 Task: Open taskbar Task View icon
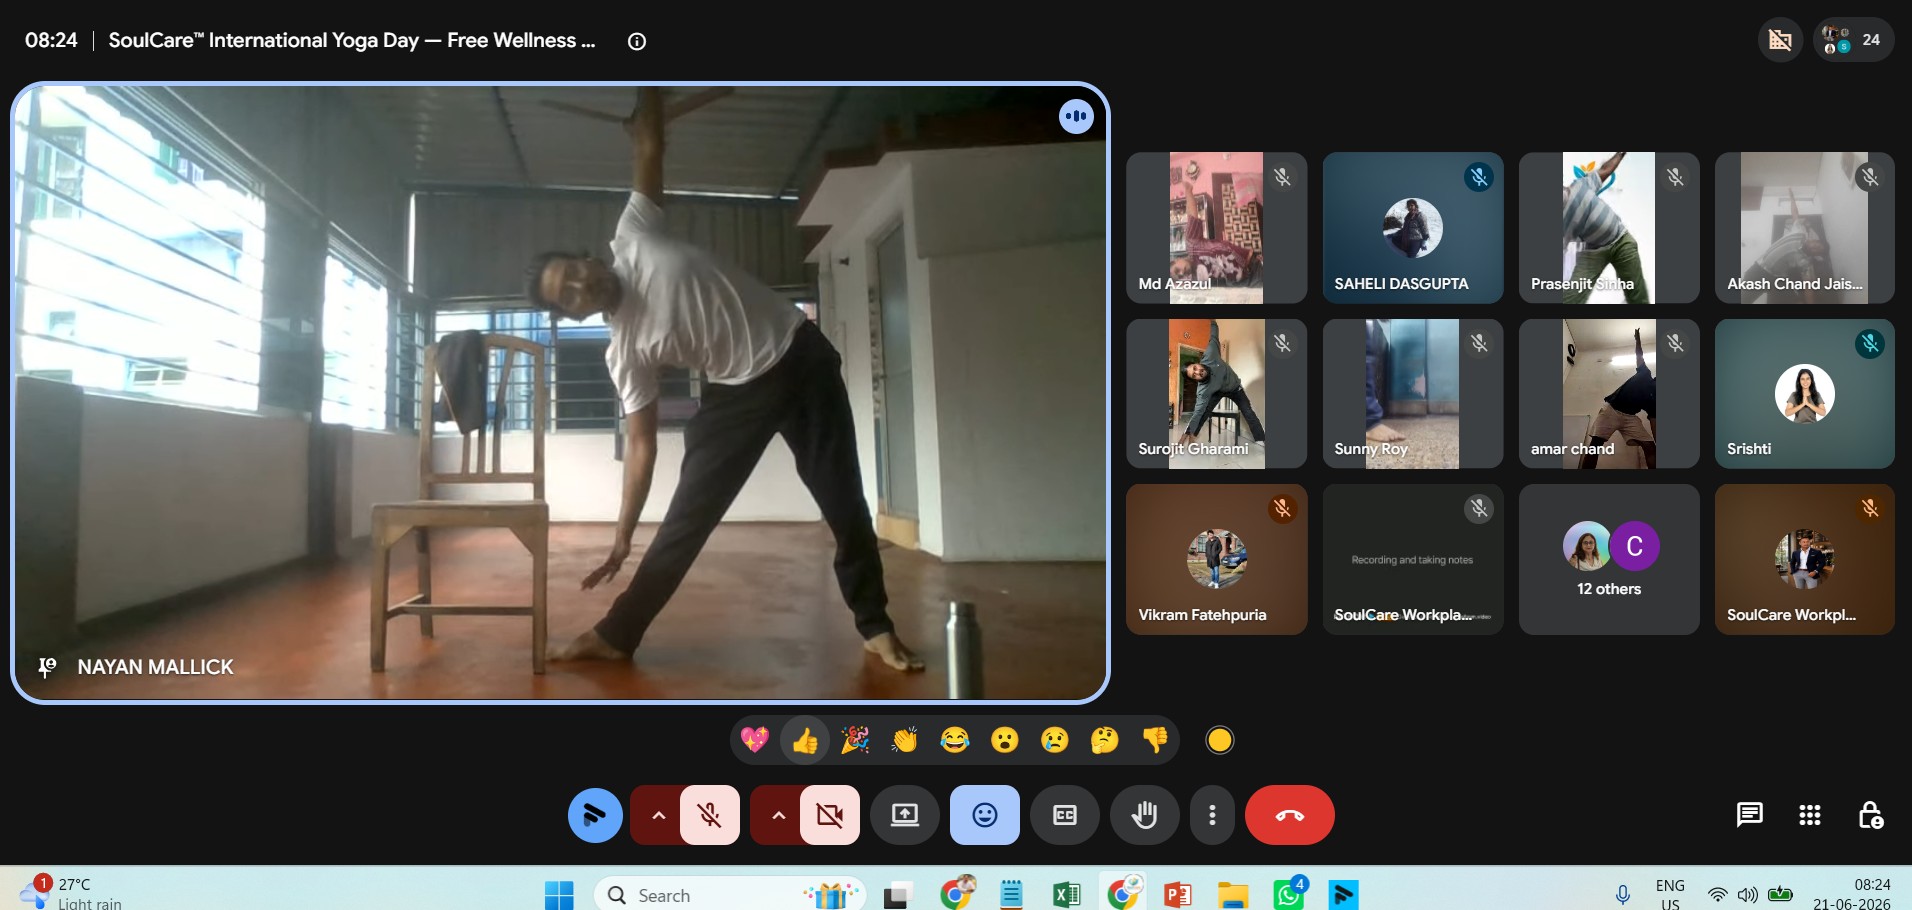(897, 894)
